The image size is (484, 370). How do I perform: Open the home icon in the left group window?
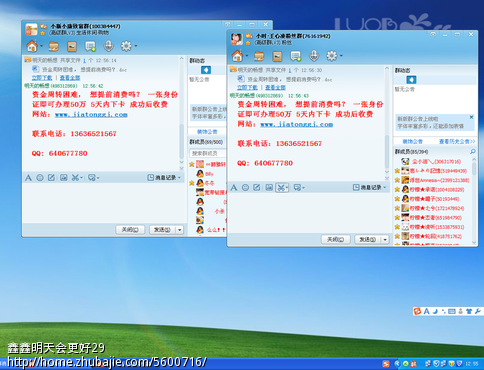pos(32,46)
